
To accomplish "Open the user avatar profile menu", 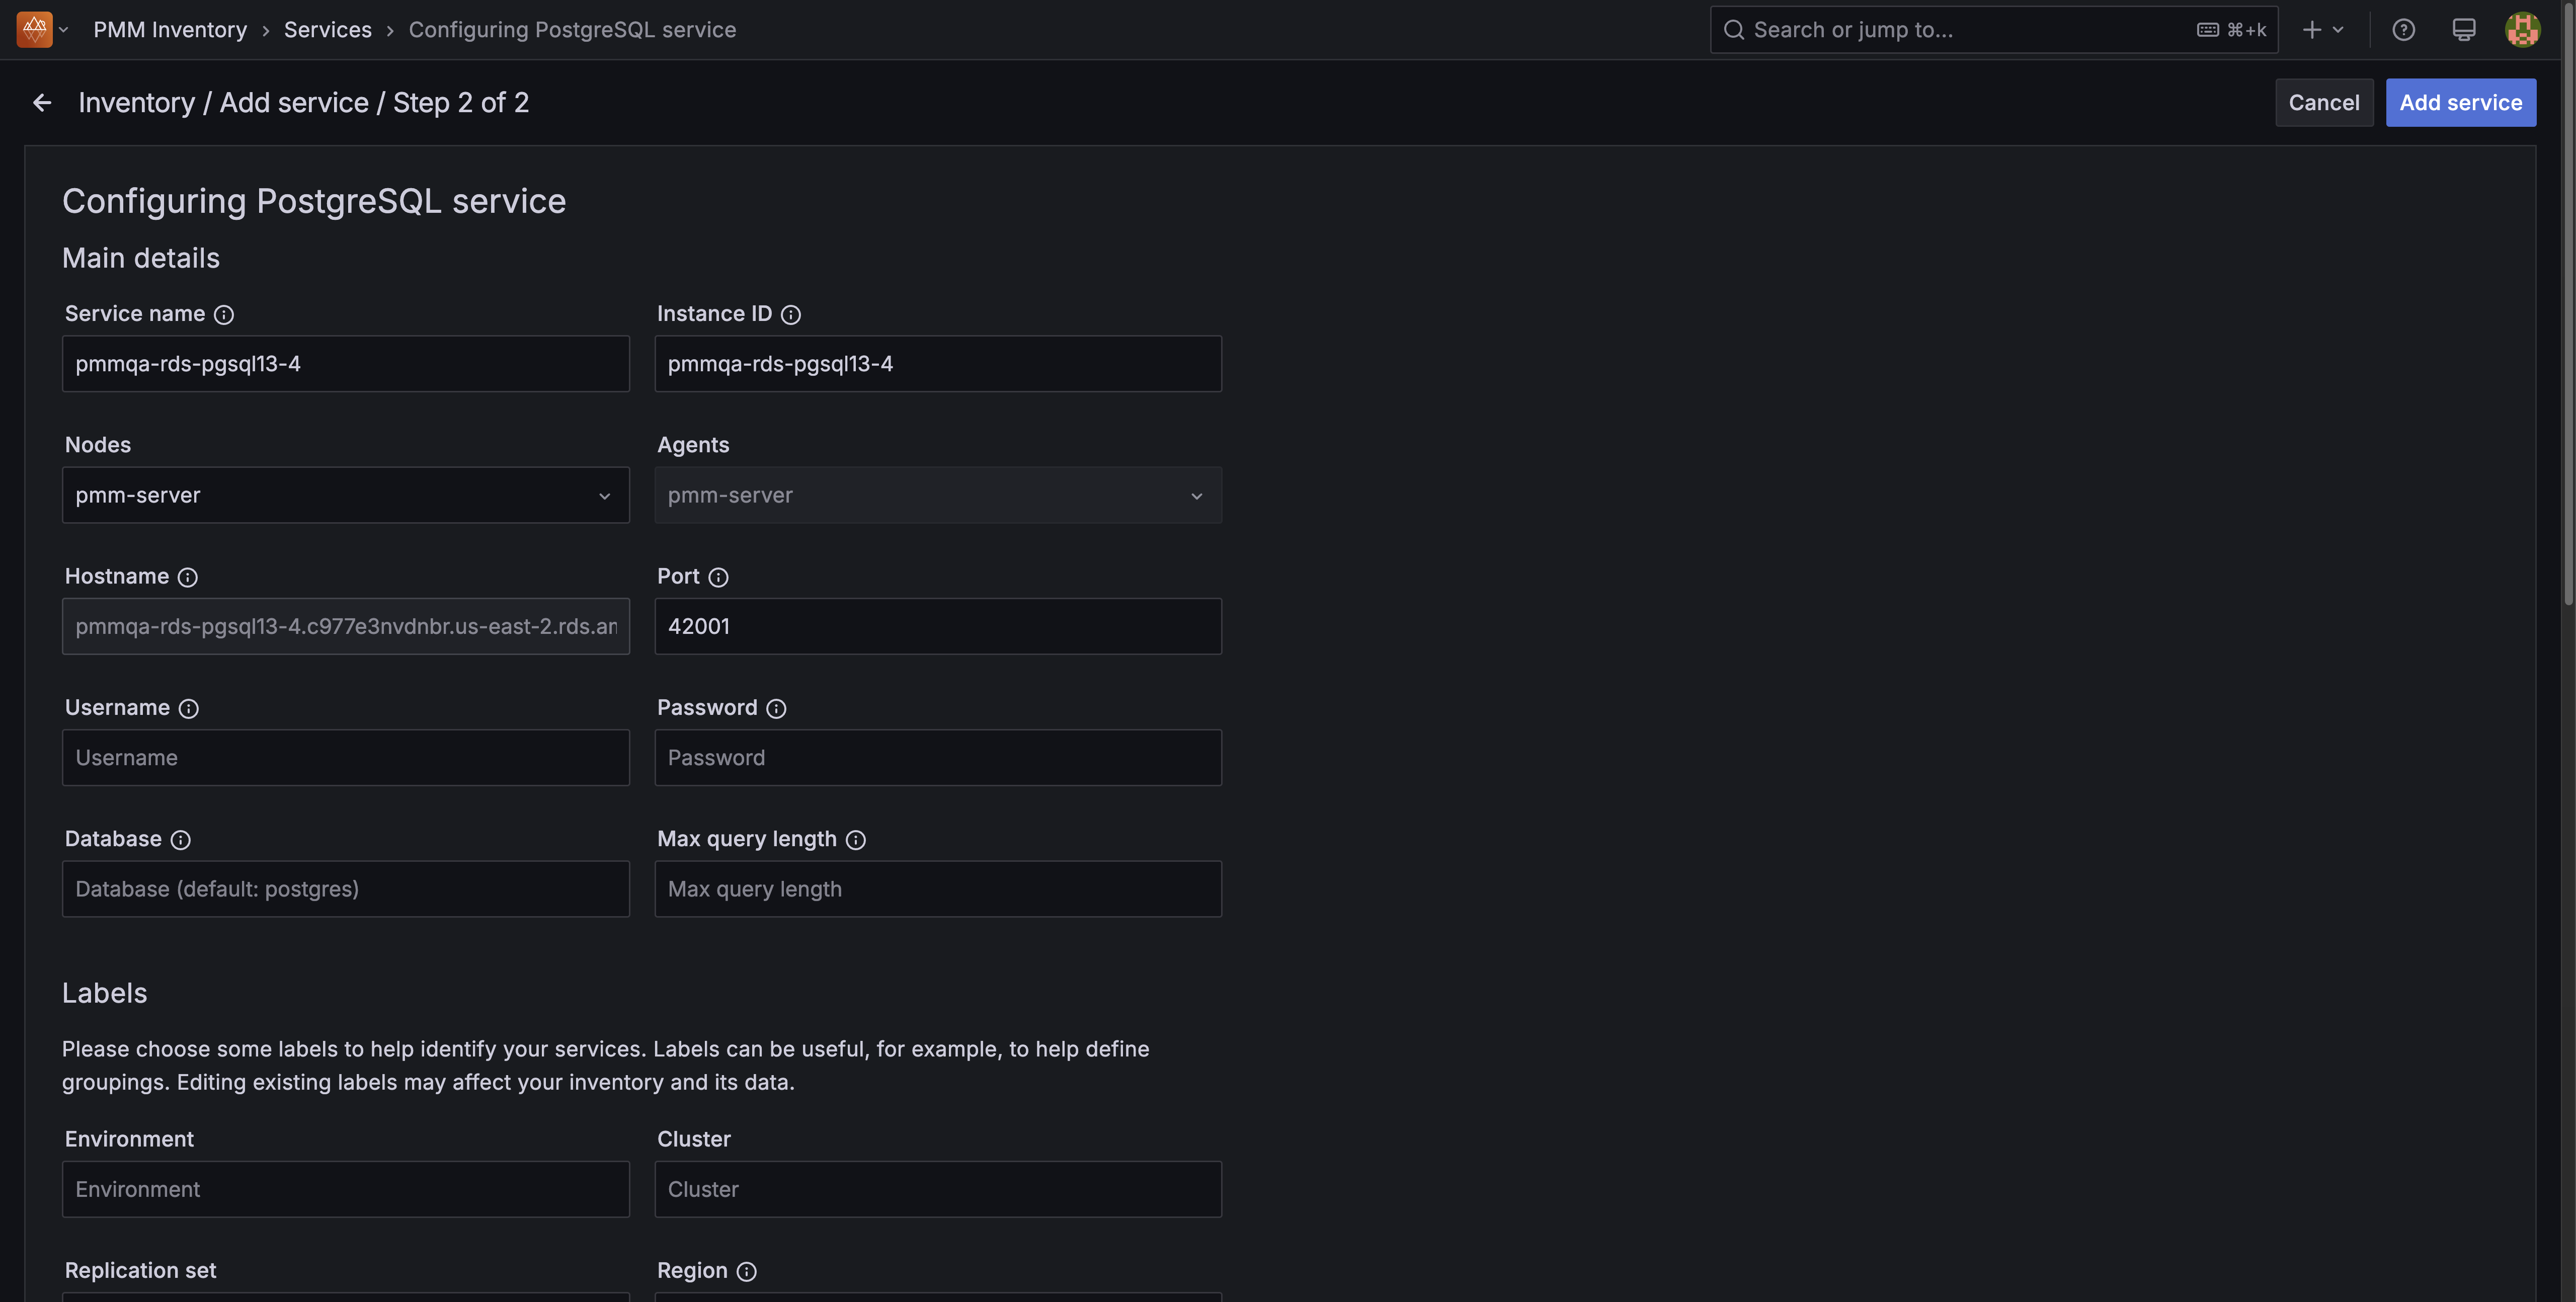I will [x=2522, y=30].
